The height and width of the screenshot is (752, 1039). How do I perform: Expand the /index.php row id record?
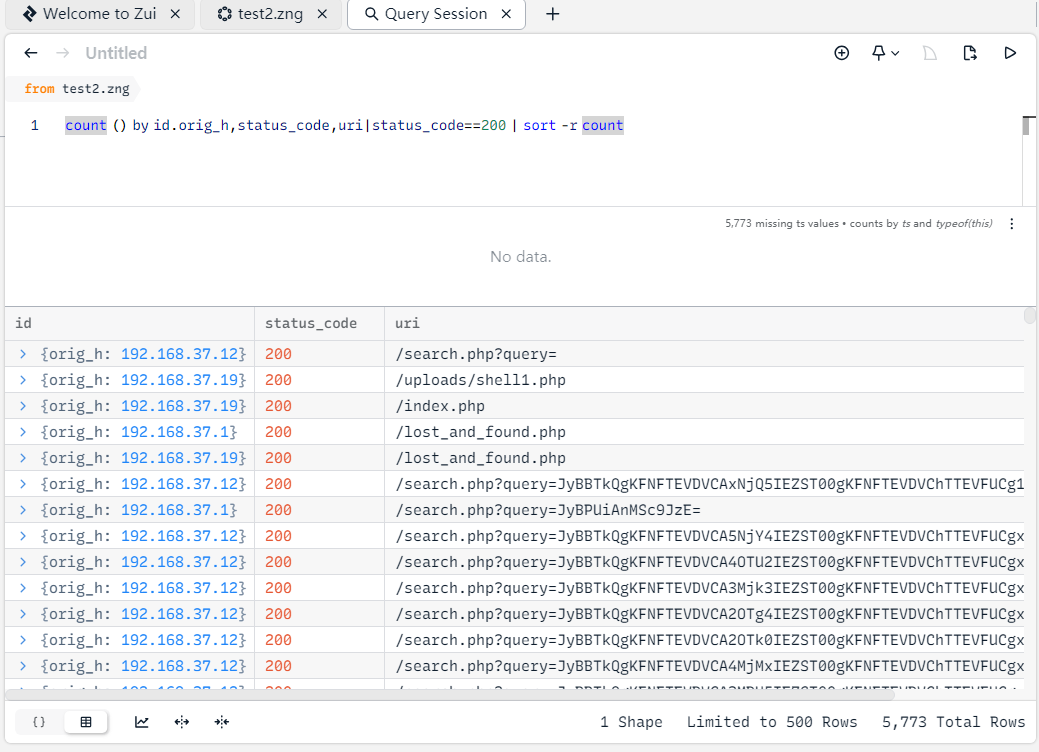coord(24,406)
